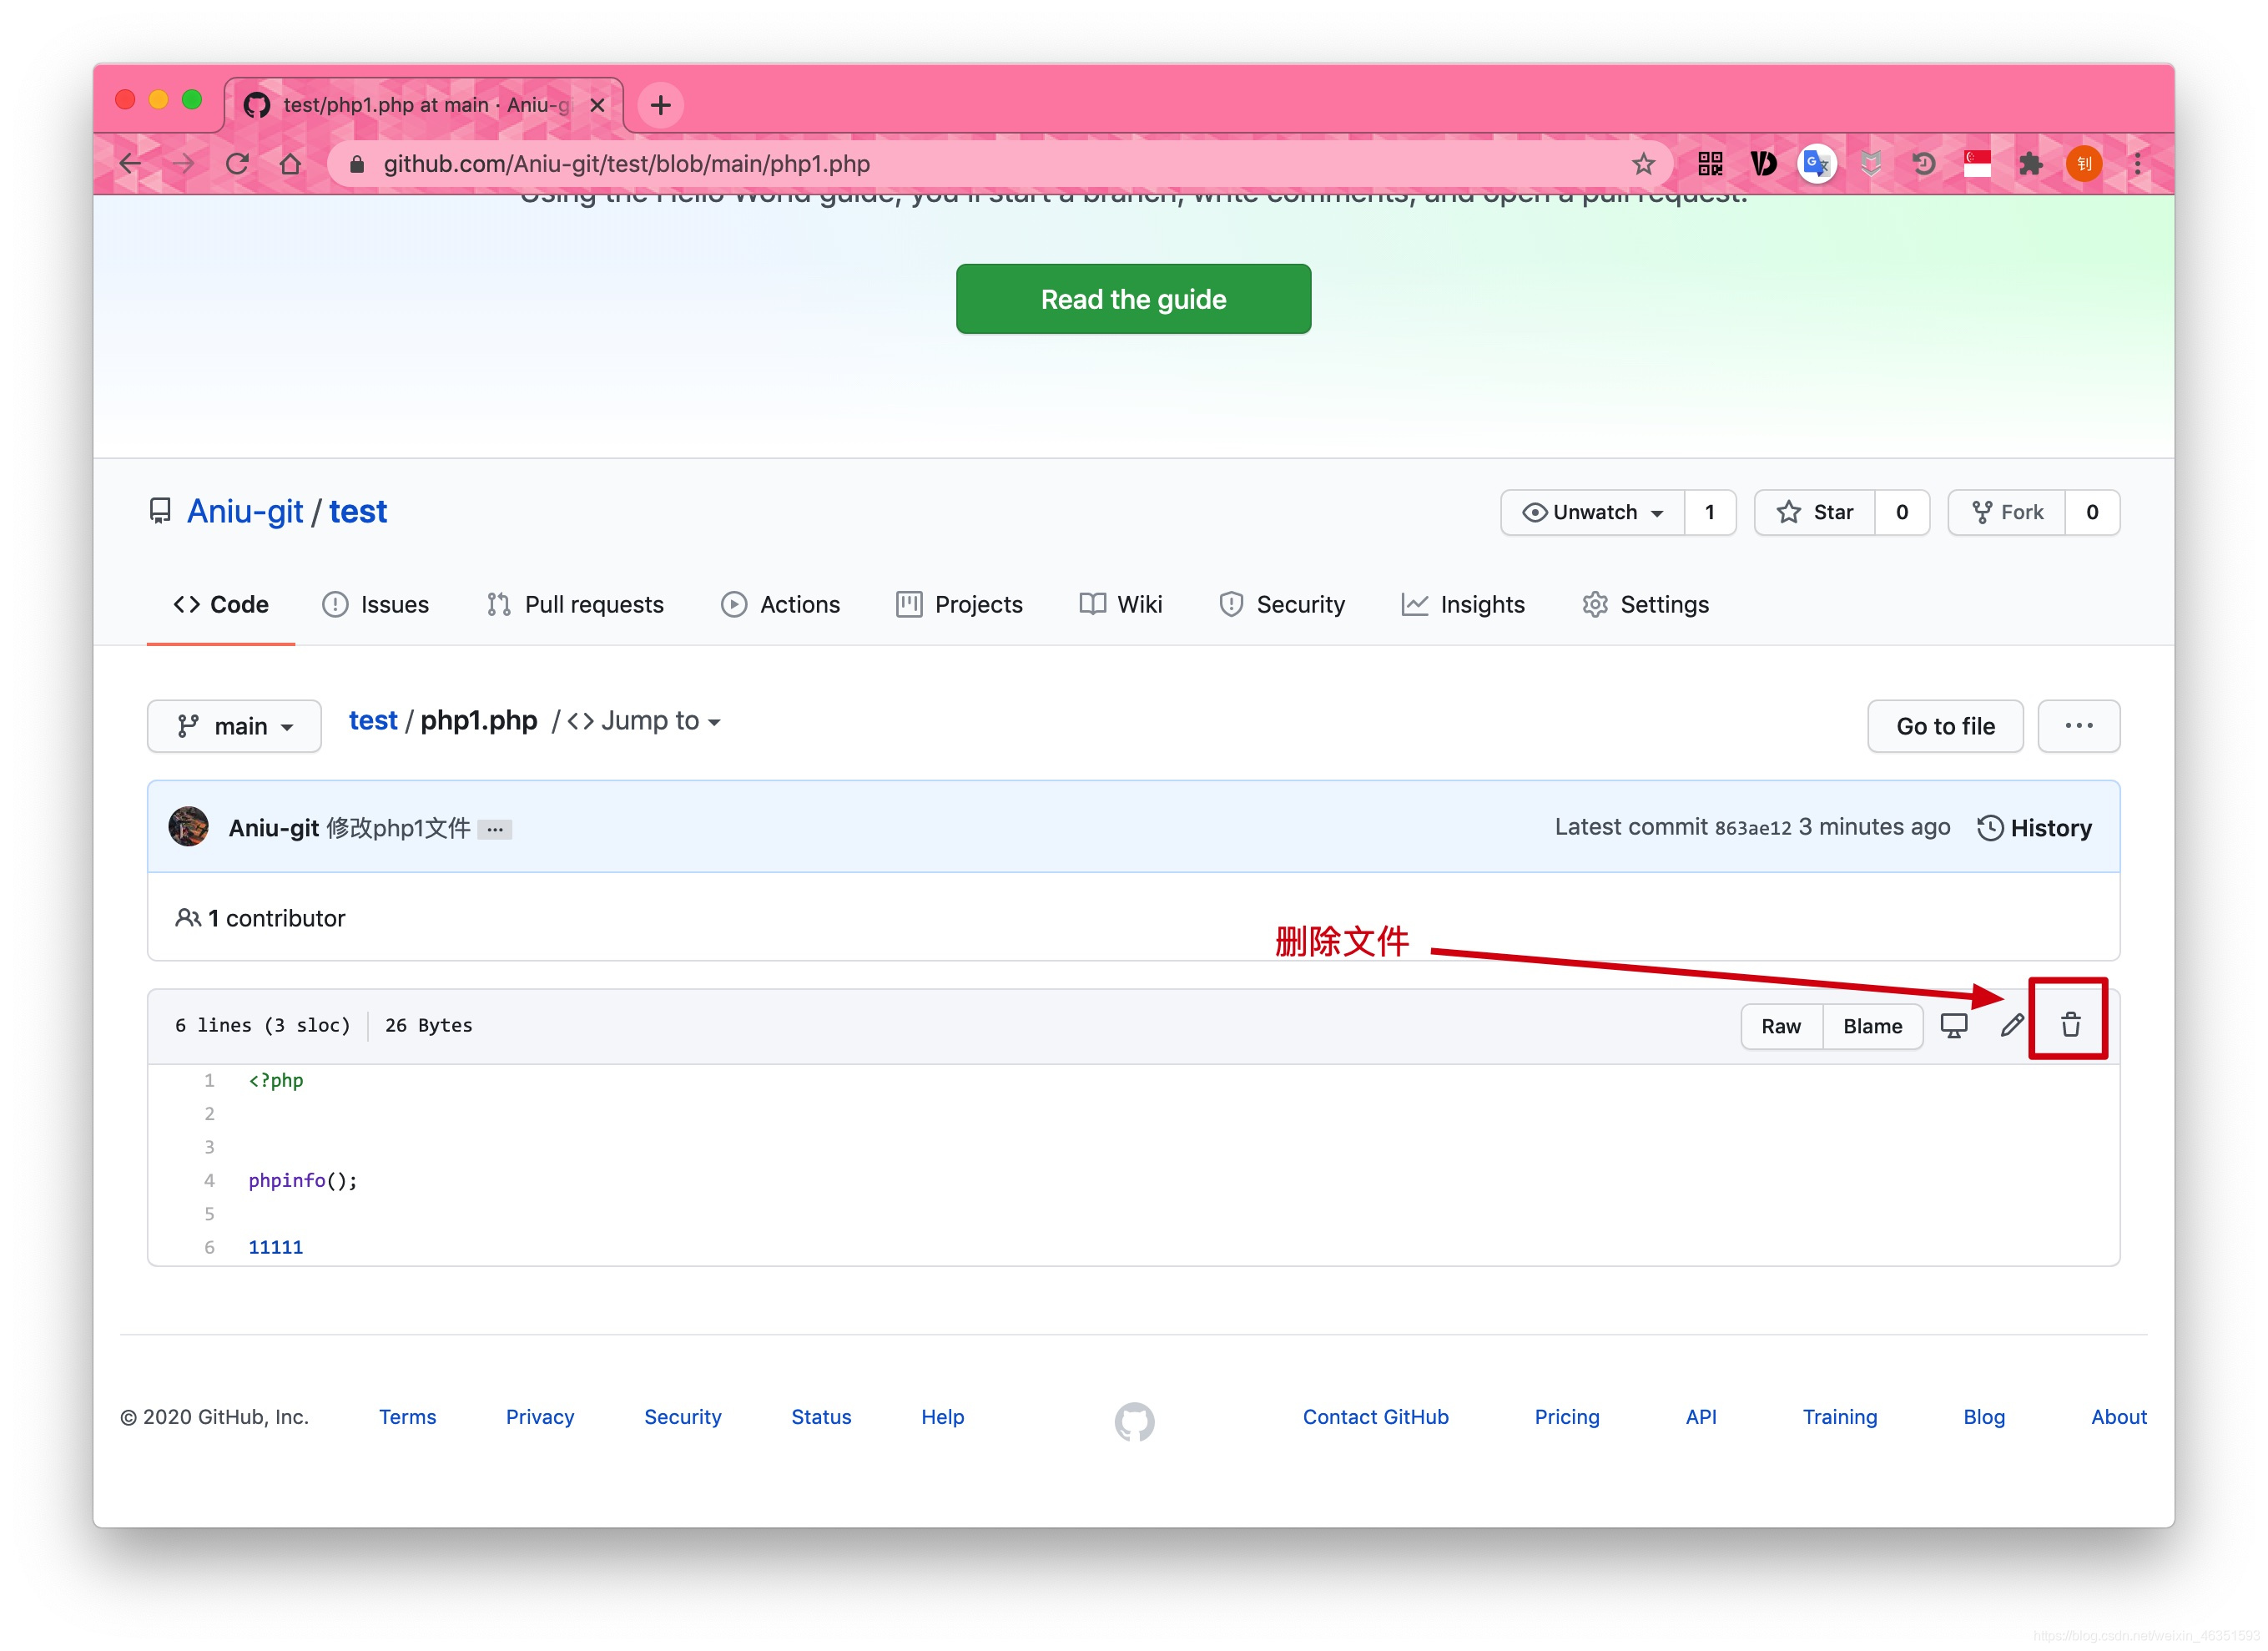Click the GitHub Octocat footer logo

click(x=1134, y=1421)
